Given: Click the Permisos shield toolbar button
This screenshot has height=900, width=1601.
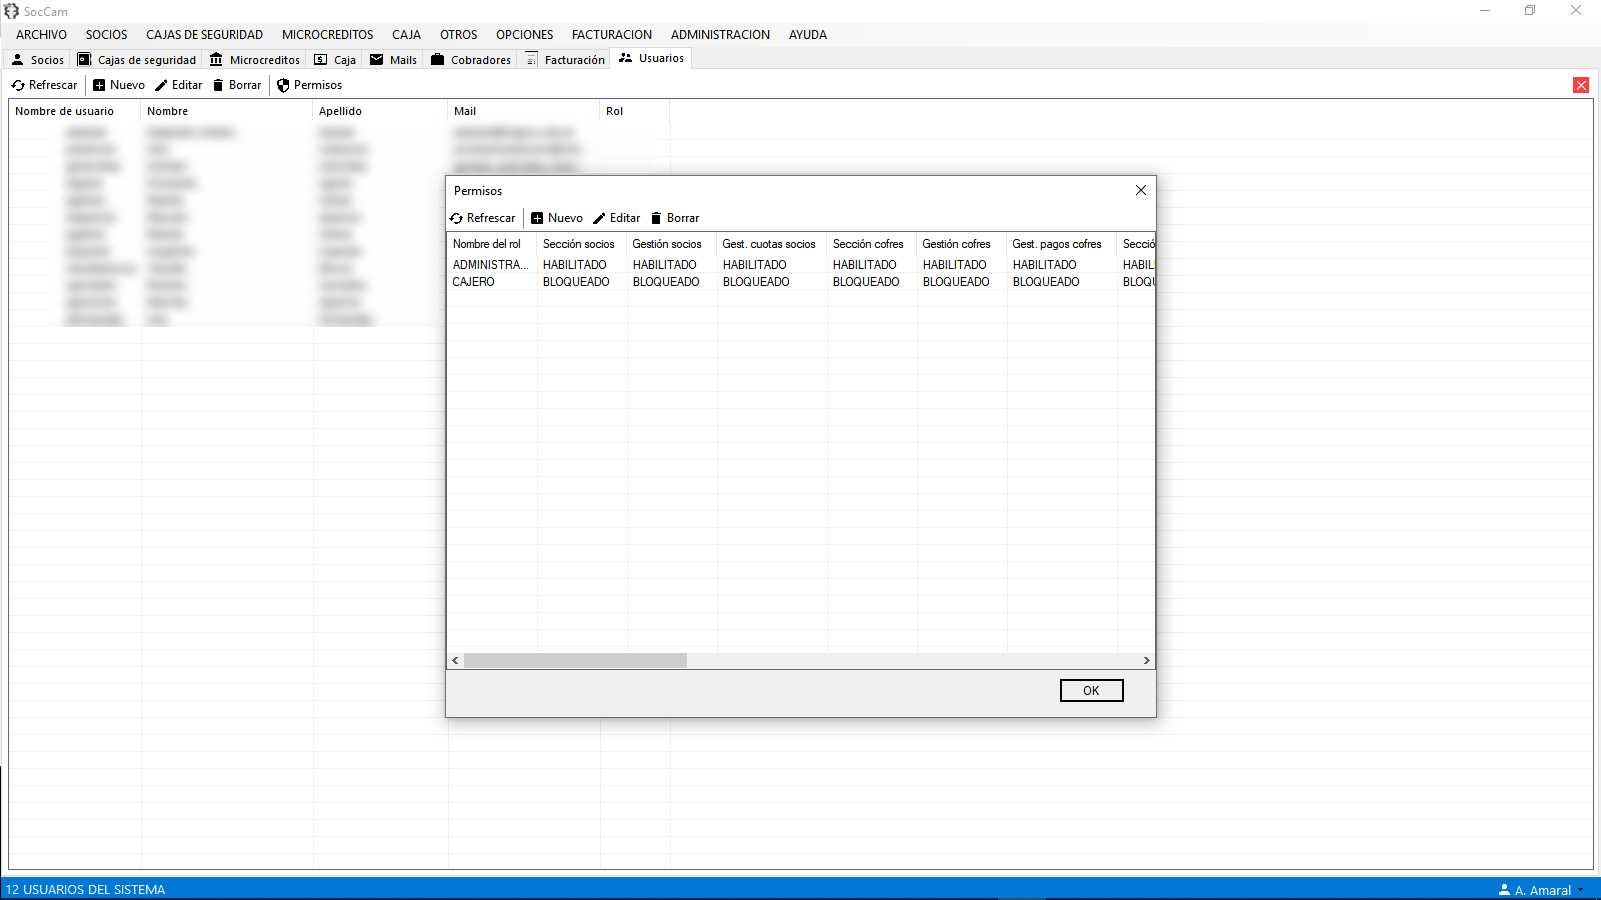Looking at the screenshot, I should 309,85.
